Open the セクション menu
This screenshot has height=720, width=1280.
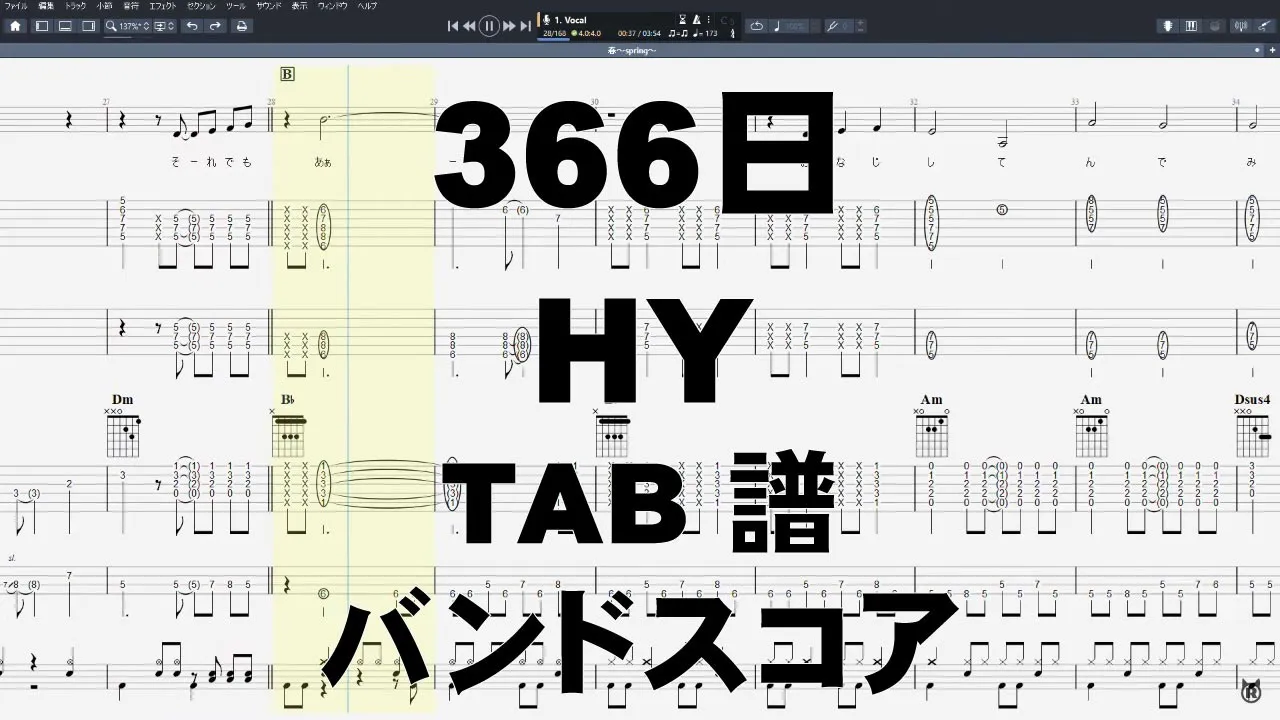(x=201, y=6)
